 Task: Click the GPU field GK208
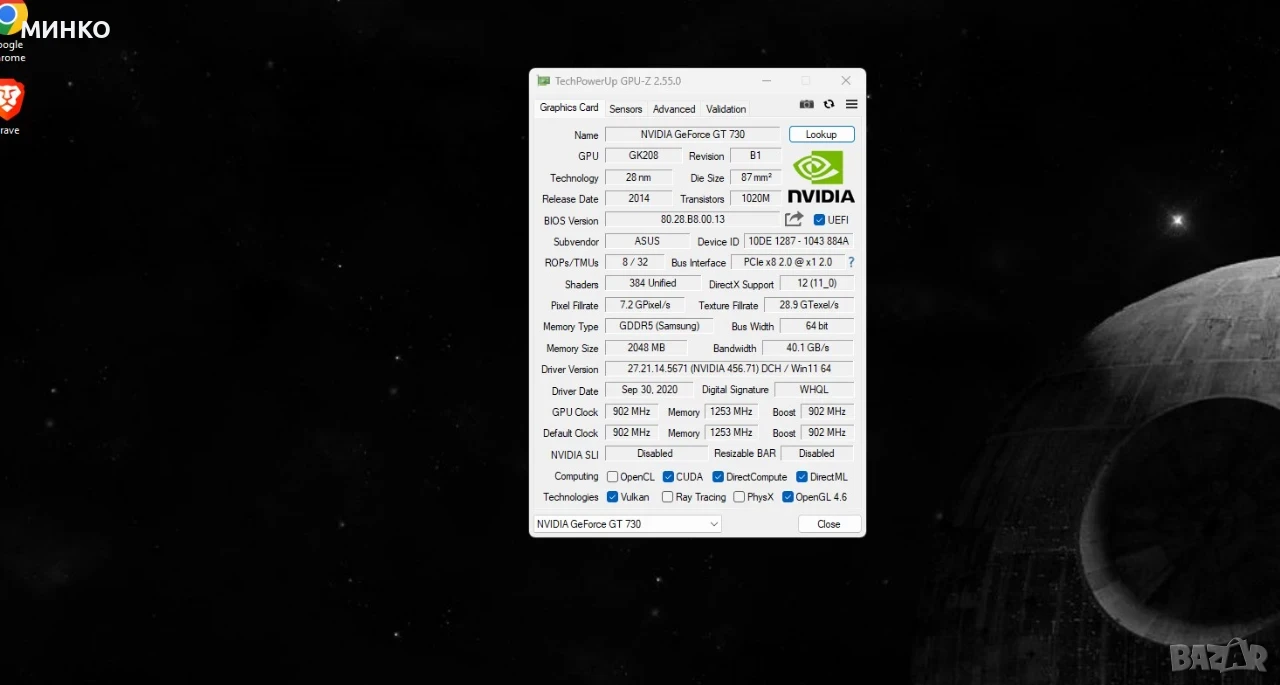click(643, 156)
